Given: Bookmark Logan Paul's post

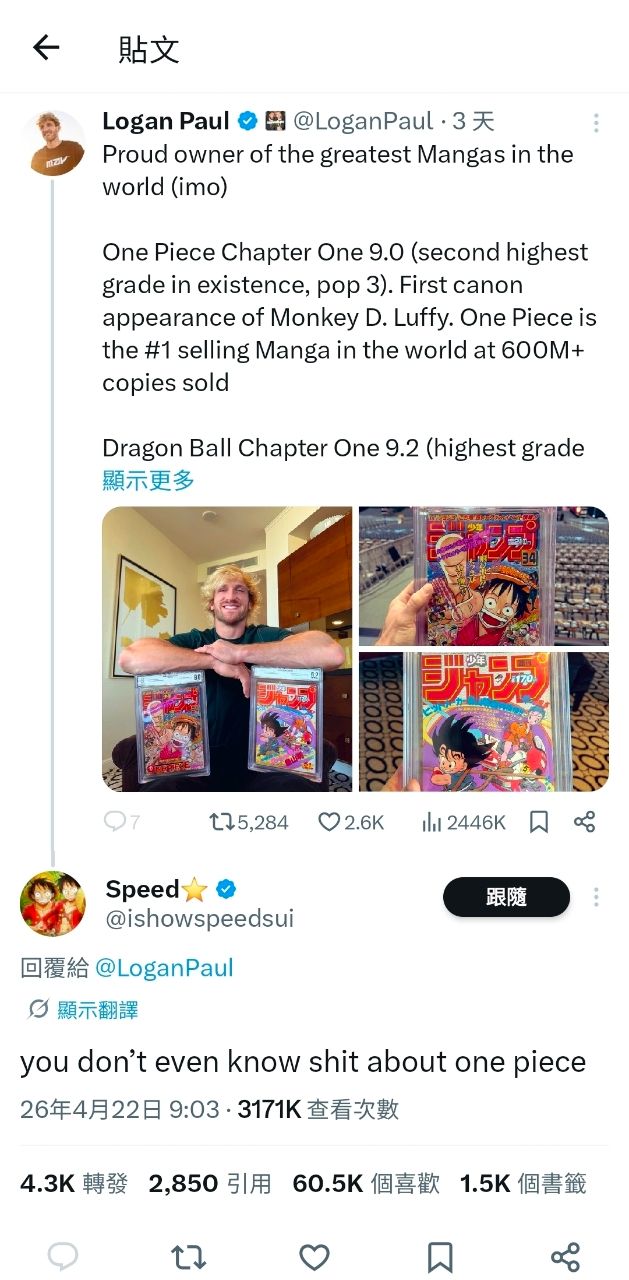Looking at the screenshot, I should click(538, 822).
